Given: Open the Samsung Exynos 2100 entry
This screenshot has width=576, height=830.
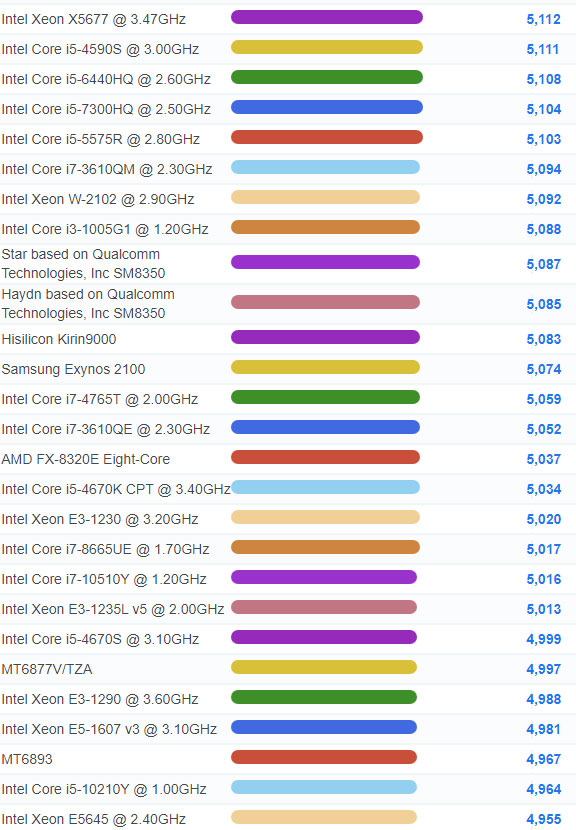Looking at the screenshot, I should click(x=73, y=369).
